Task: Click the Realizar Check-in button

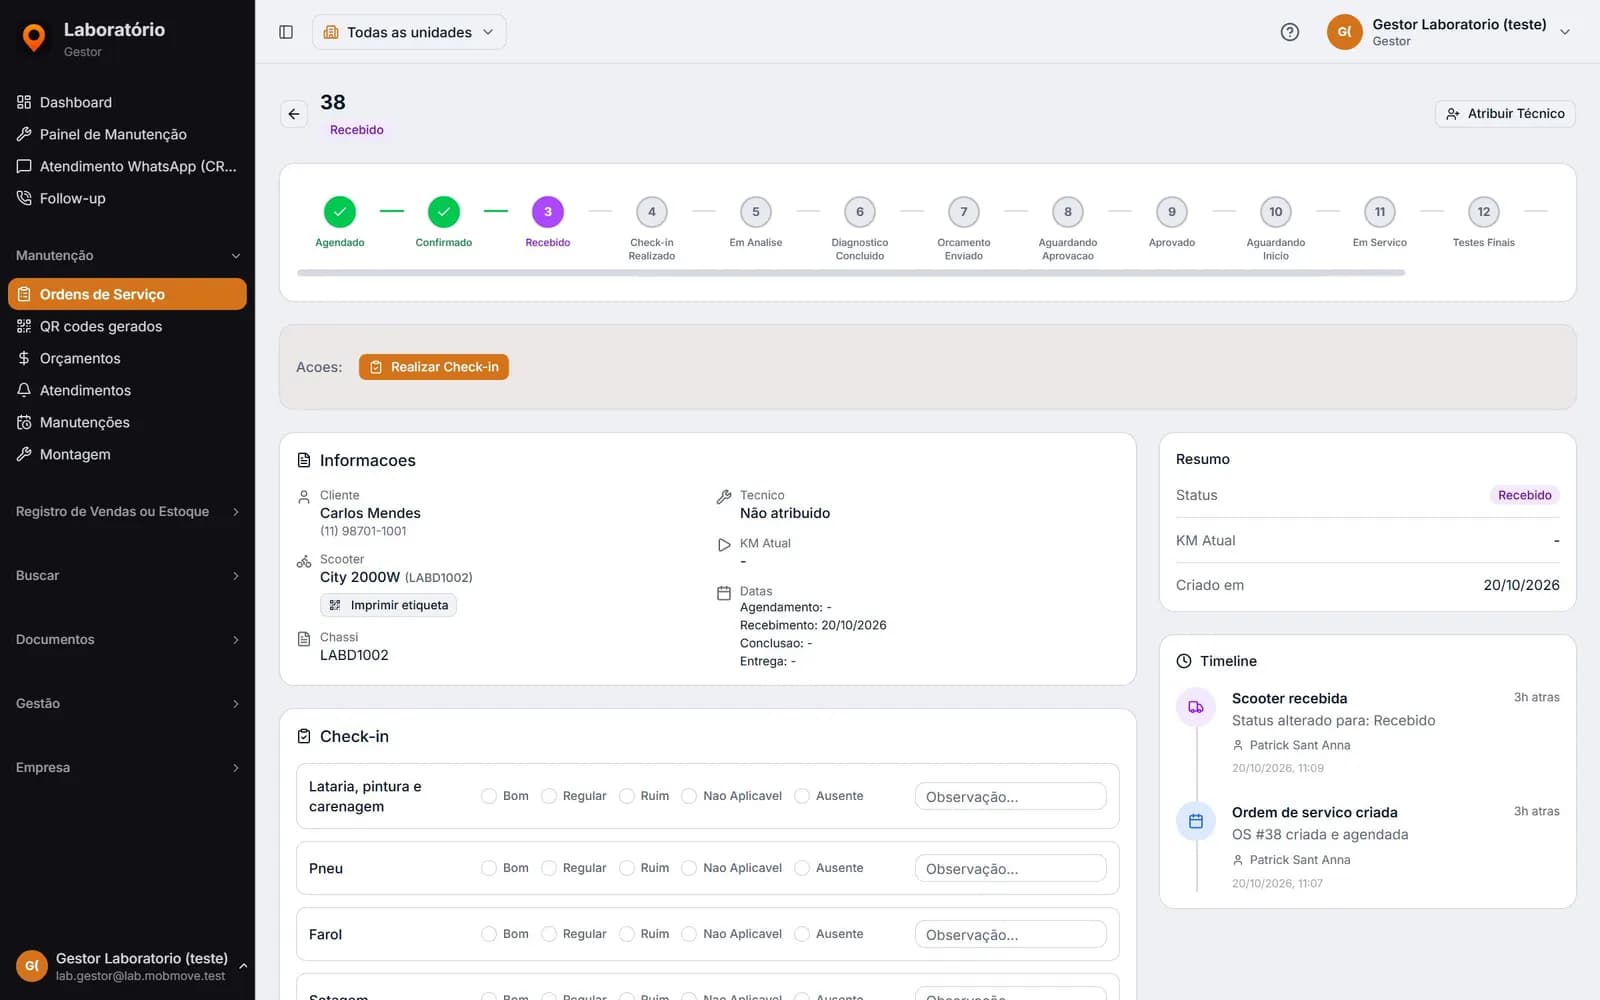Action: (x=434, y=367)
